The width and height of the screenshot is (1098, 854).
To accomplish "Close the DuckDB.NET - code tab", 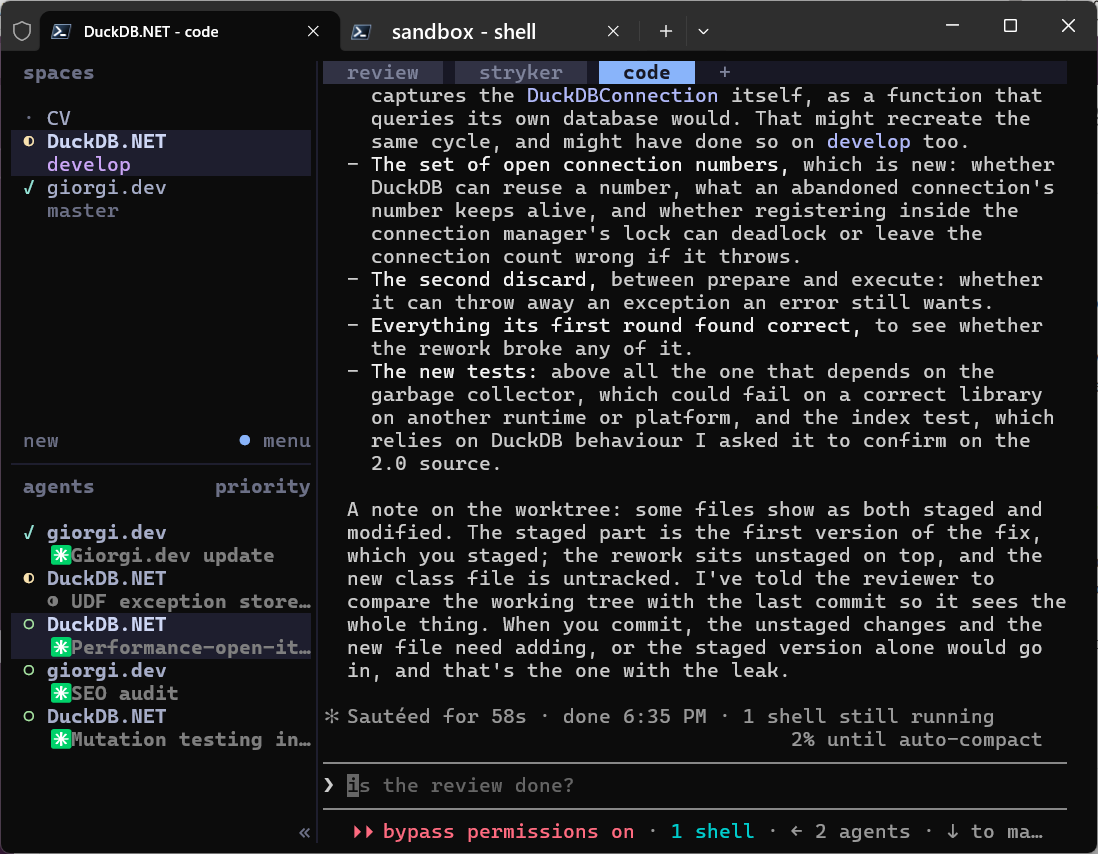I will tap(313, 32).
